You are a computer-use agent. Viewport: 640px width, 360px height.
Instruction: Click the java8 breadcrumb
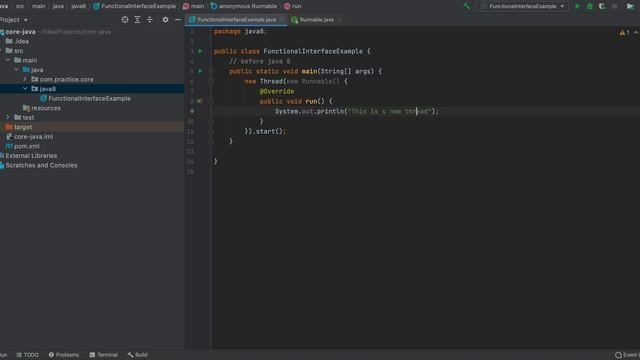(78, 6)
